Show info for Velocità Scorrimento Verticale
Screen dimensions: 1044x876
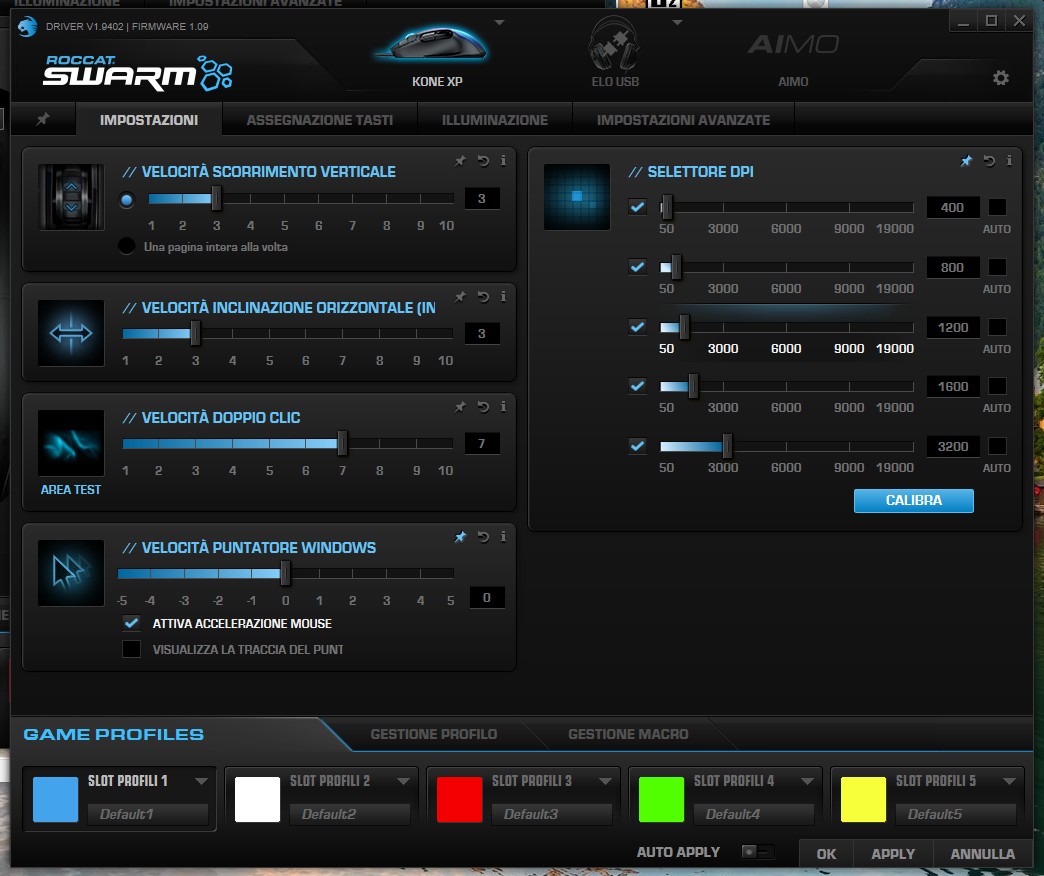(503, 160)
